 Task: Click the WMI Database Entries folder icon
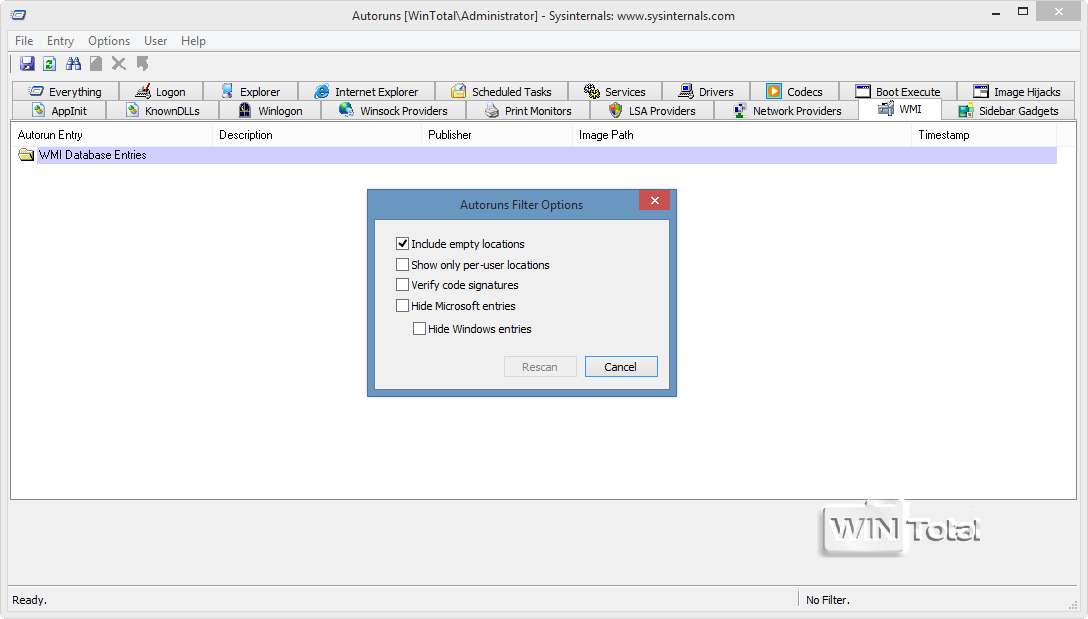[26, 155]
